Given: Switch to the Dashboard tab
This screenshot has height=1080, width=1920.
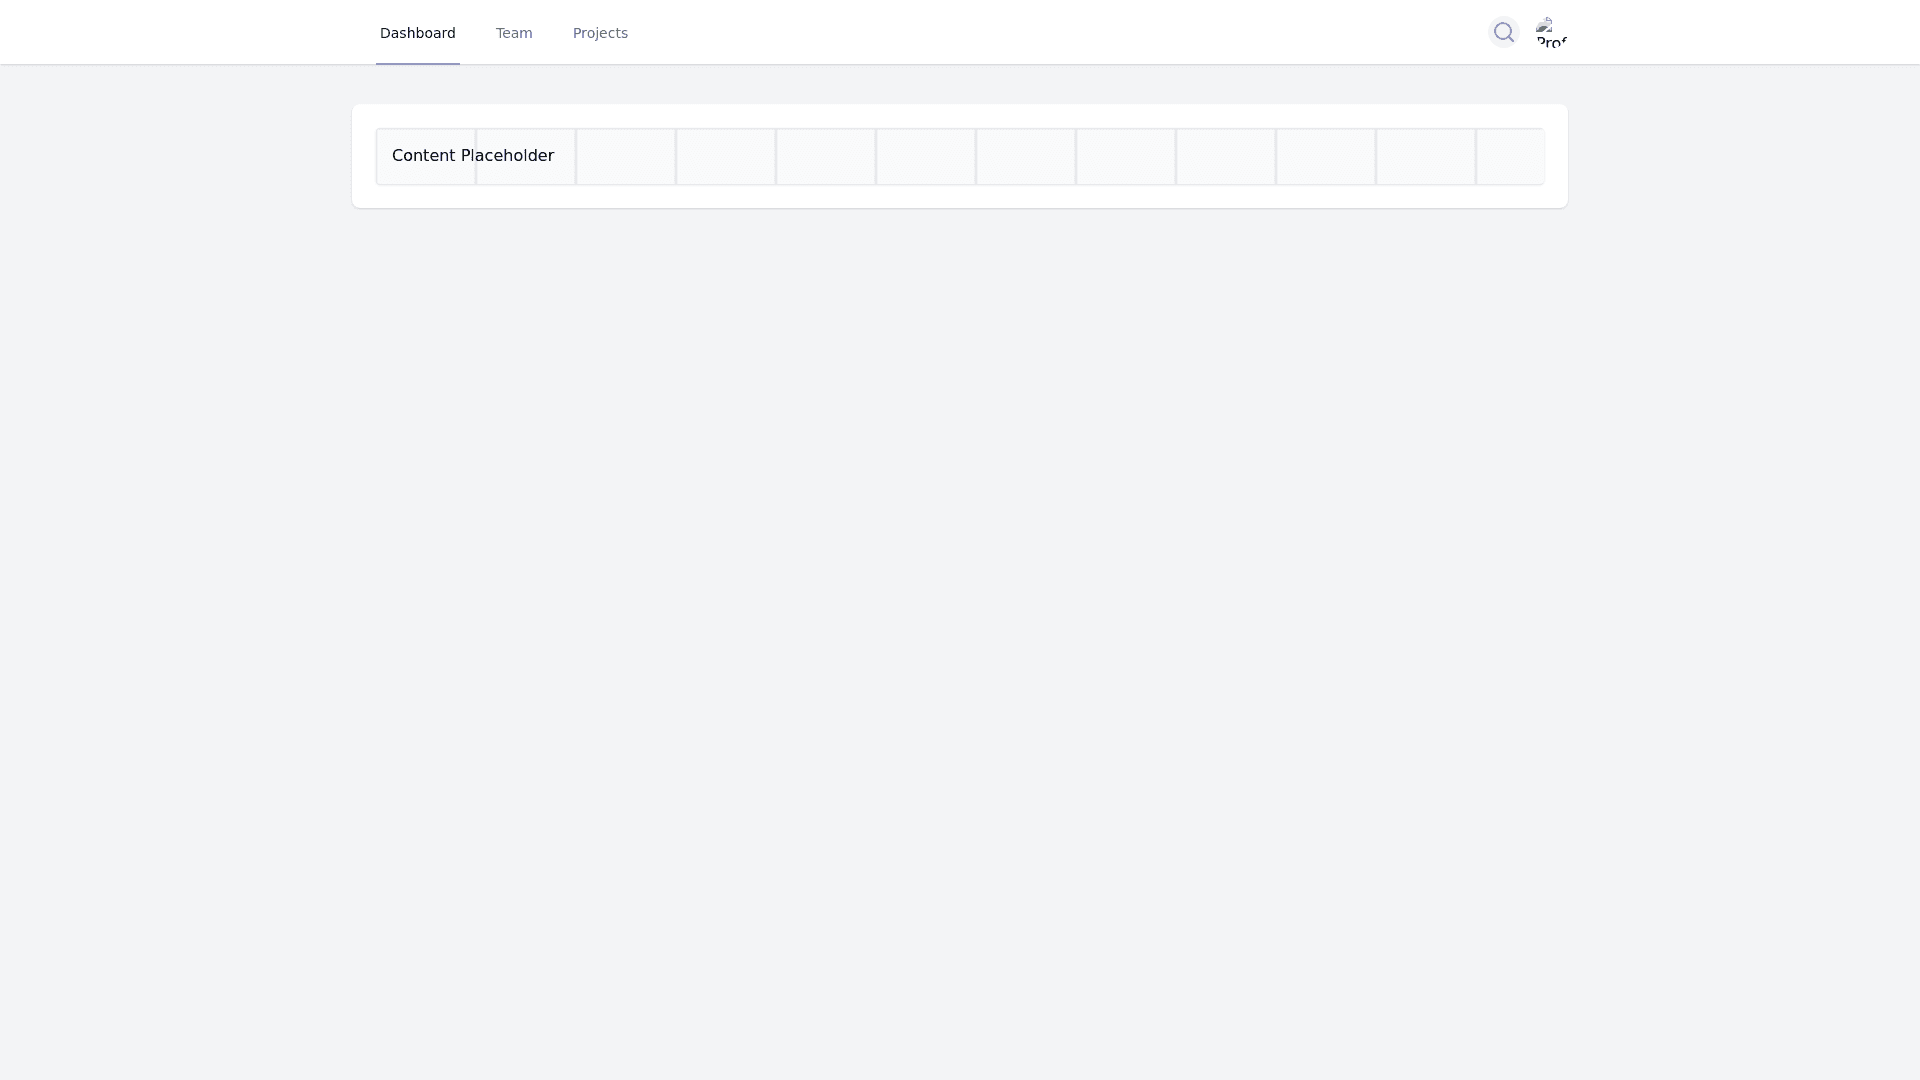Looking at the screenshot, I should pos(417,33).
